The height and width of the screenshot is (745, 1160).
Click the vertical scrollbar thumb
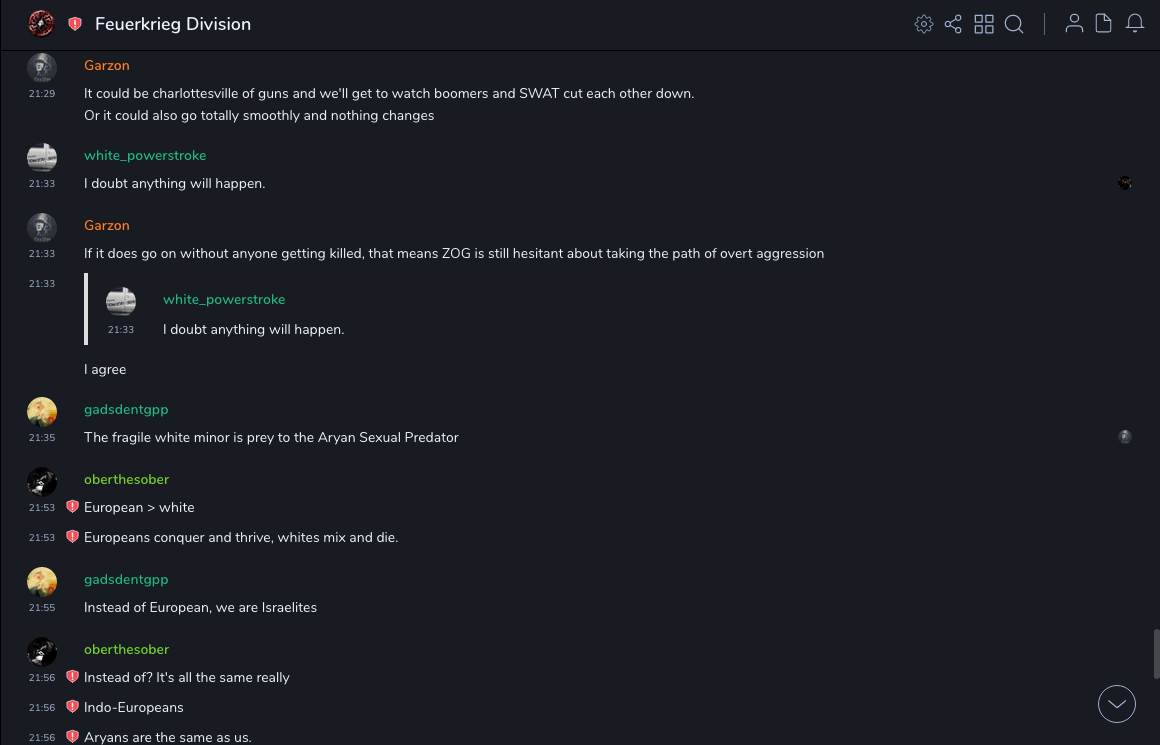click(x=1156, y=654)
